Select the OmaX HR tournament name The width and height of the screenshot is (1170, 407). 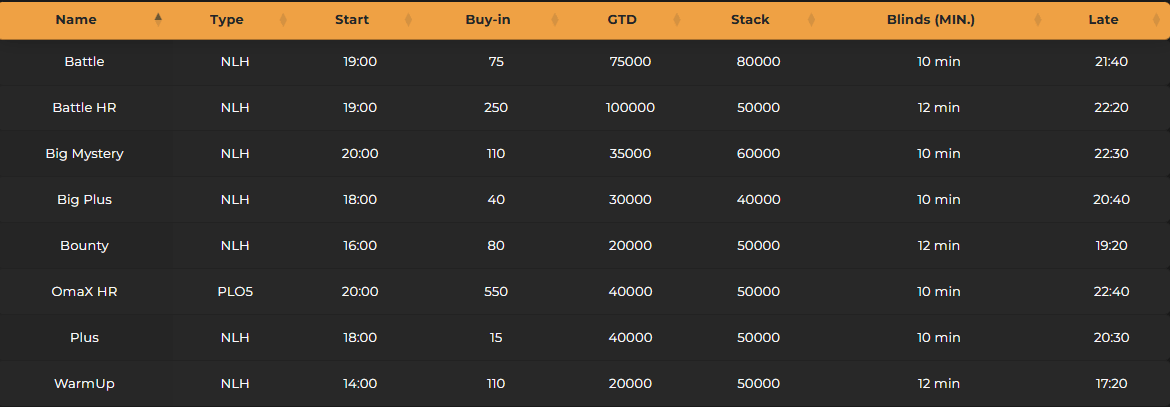point(84,291)
